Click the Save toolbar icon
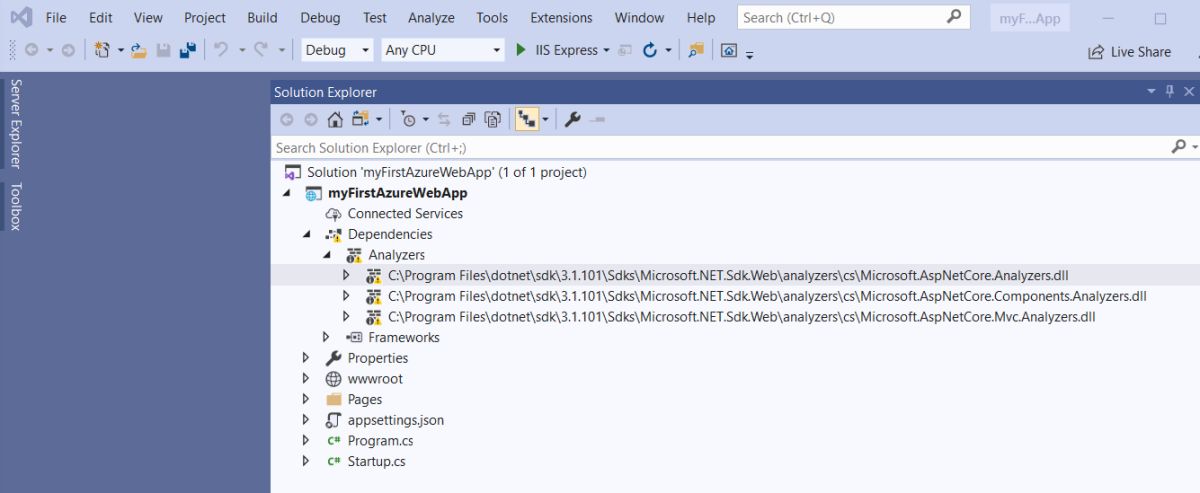Screen dimensions: 1200x493 click(164, 50)
